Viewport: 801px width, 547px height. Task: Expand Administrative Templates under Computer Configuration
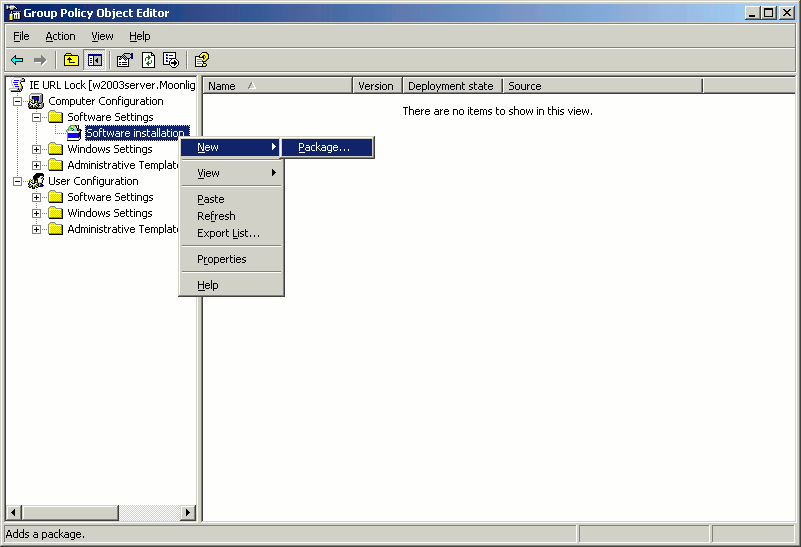pyautogui.click(x=36, y=165)
